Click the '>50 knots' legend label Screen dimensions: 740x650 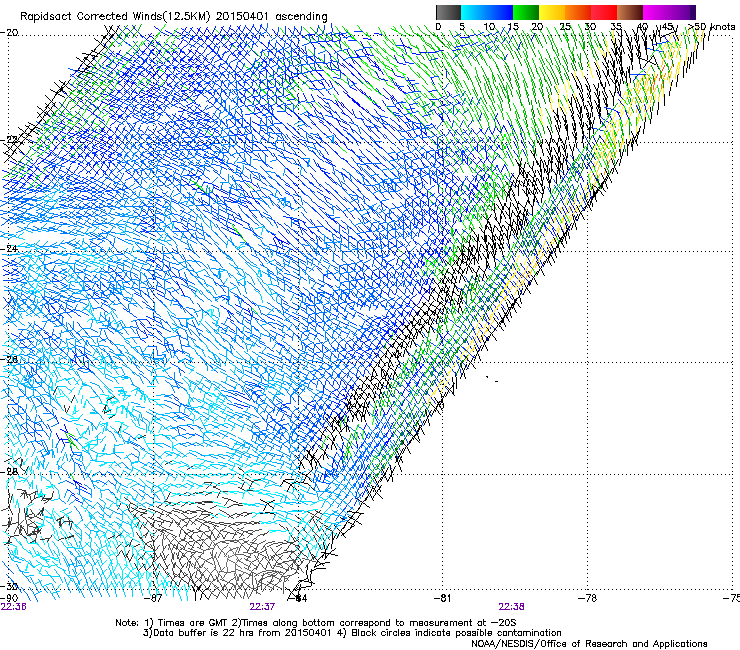click(712, 27)
